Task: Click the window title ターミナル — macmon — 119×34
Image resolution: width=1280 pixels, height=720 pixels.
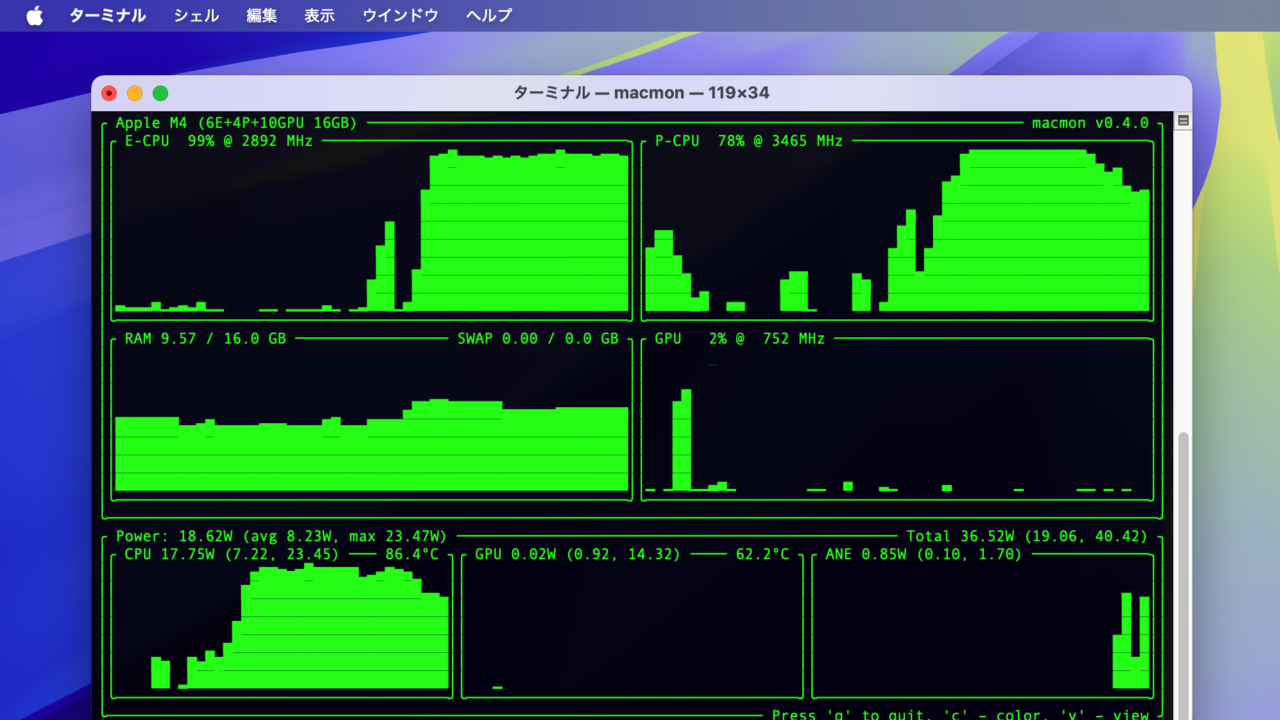Action: pyautogui.click(x=641, y=93)
